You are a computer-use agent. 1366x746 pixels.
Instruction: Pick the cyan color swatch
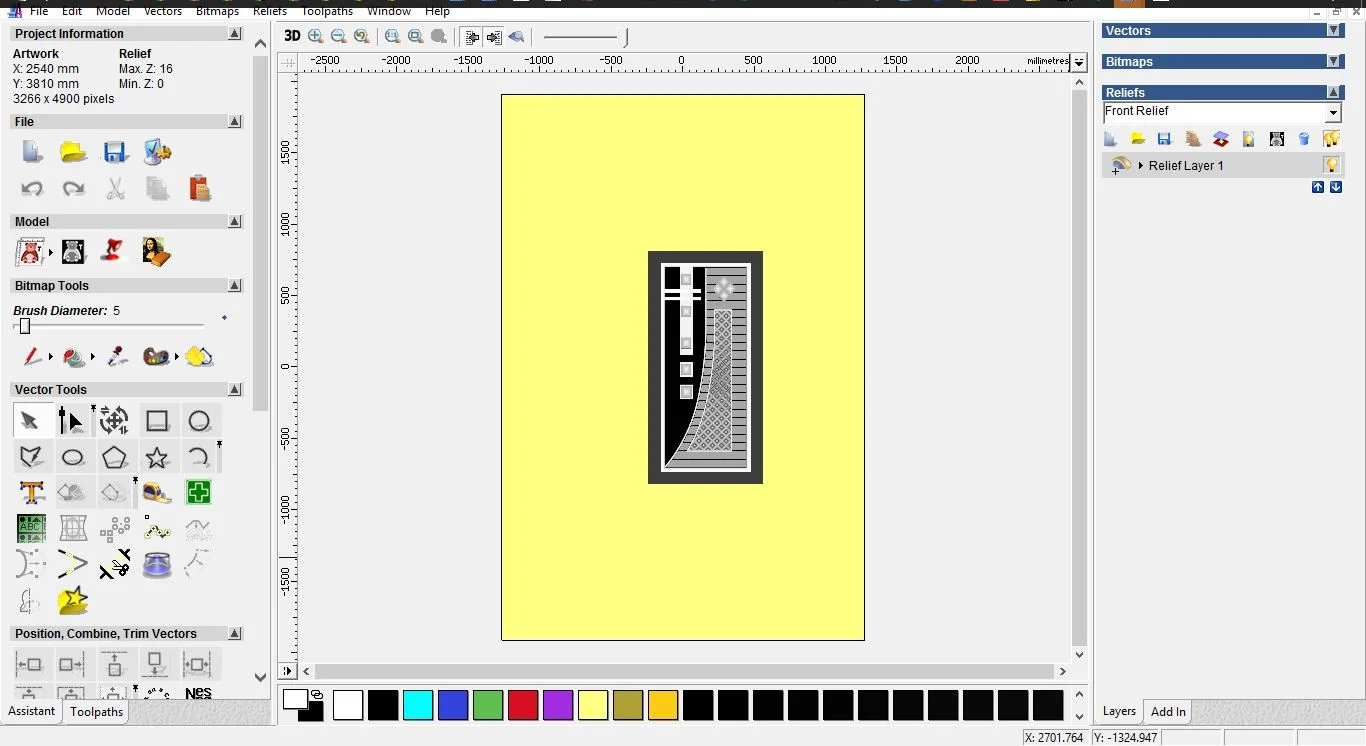coord(417,705)
